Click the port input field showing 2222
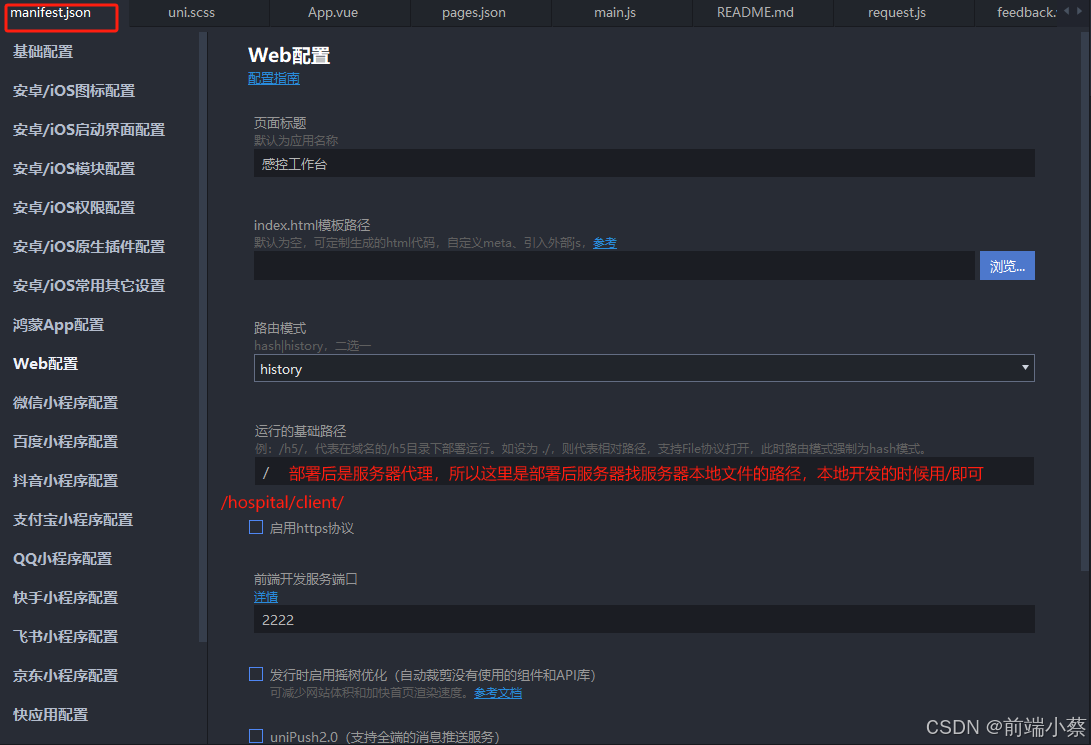This screenshot has height=745, width=1091. pos(644,618)
